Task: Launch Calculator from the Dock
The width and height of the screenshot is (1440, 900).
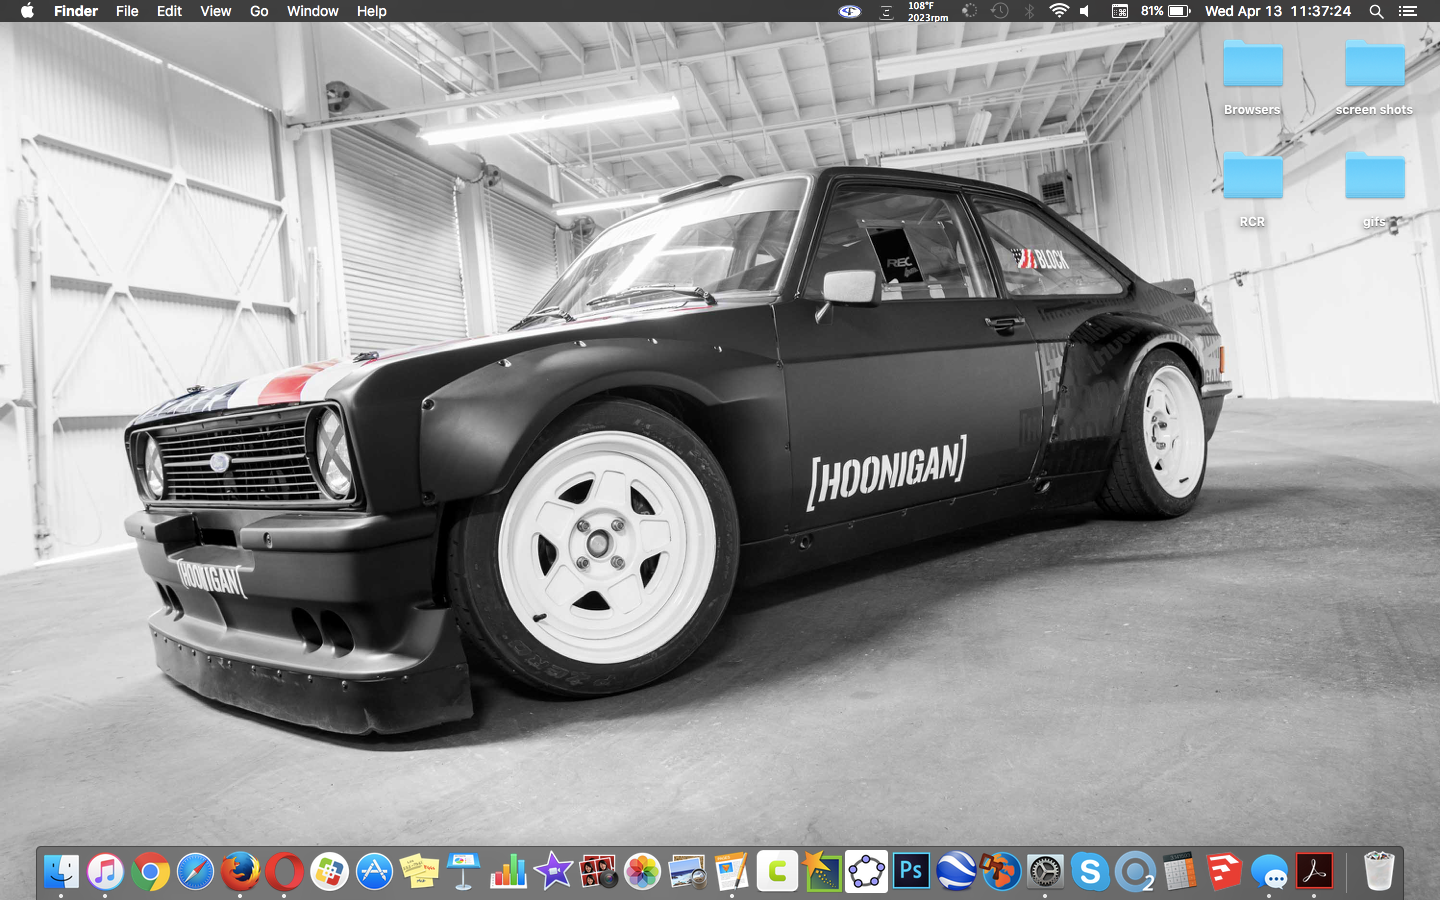Action: pos(1179,871)
